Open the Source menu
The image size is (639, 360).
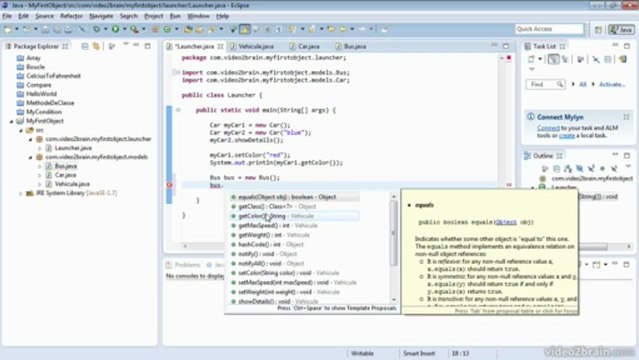point(44,16)
